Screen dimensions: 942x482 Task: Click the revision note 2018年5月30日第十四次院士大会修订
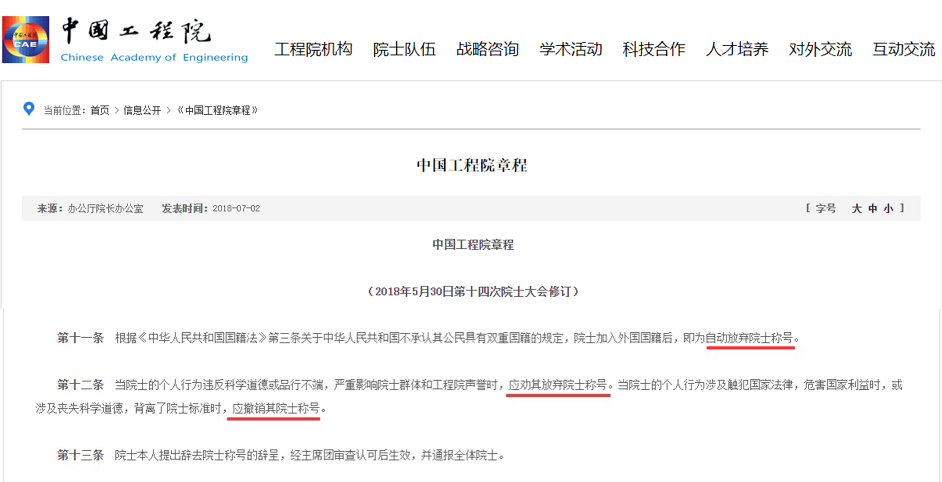click(x=473, y=291)
